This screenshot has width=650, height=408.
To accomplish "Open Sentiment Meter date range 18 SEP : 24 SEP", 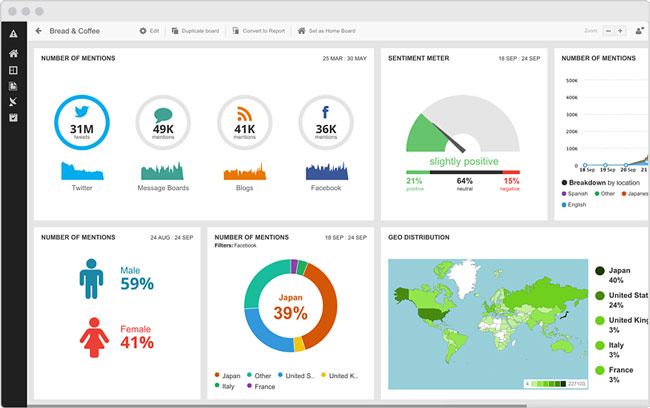I will pos(519,59).
